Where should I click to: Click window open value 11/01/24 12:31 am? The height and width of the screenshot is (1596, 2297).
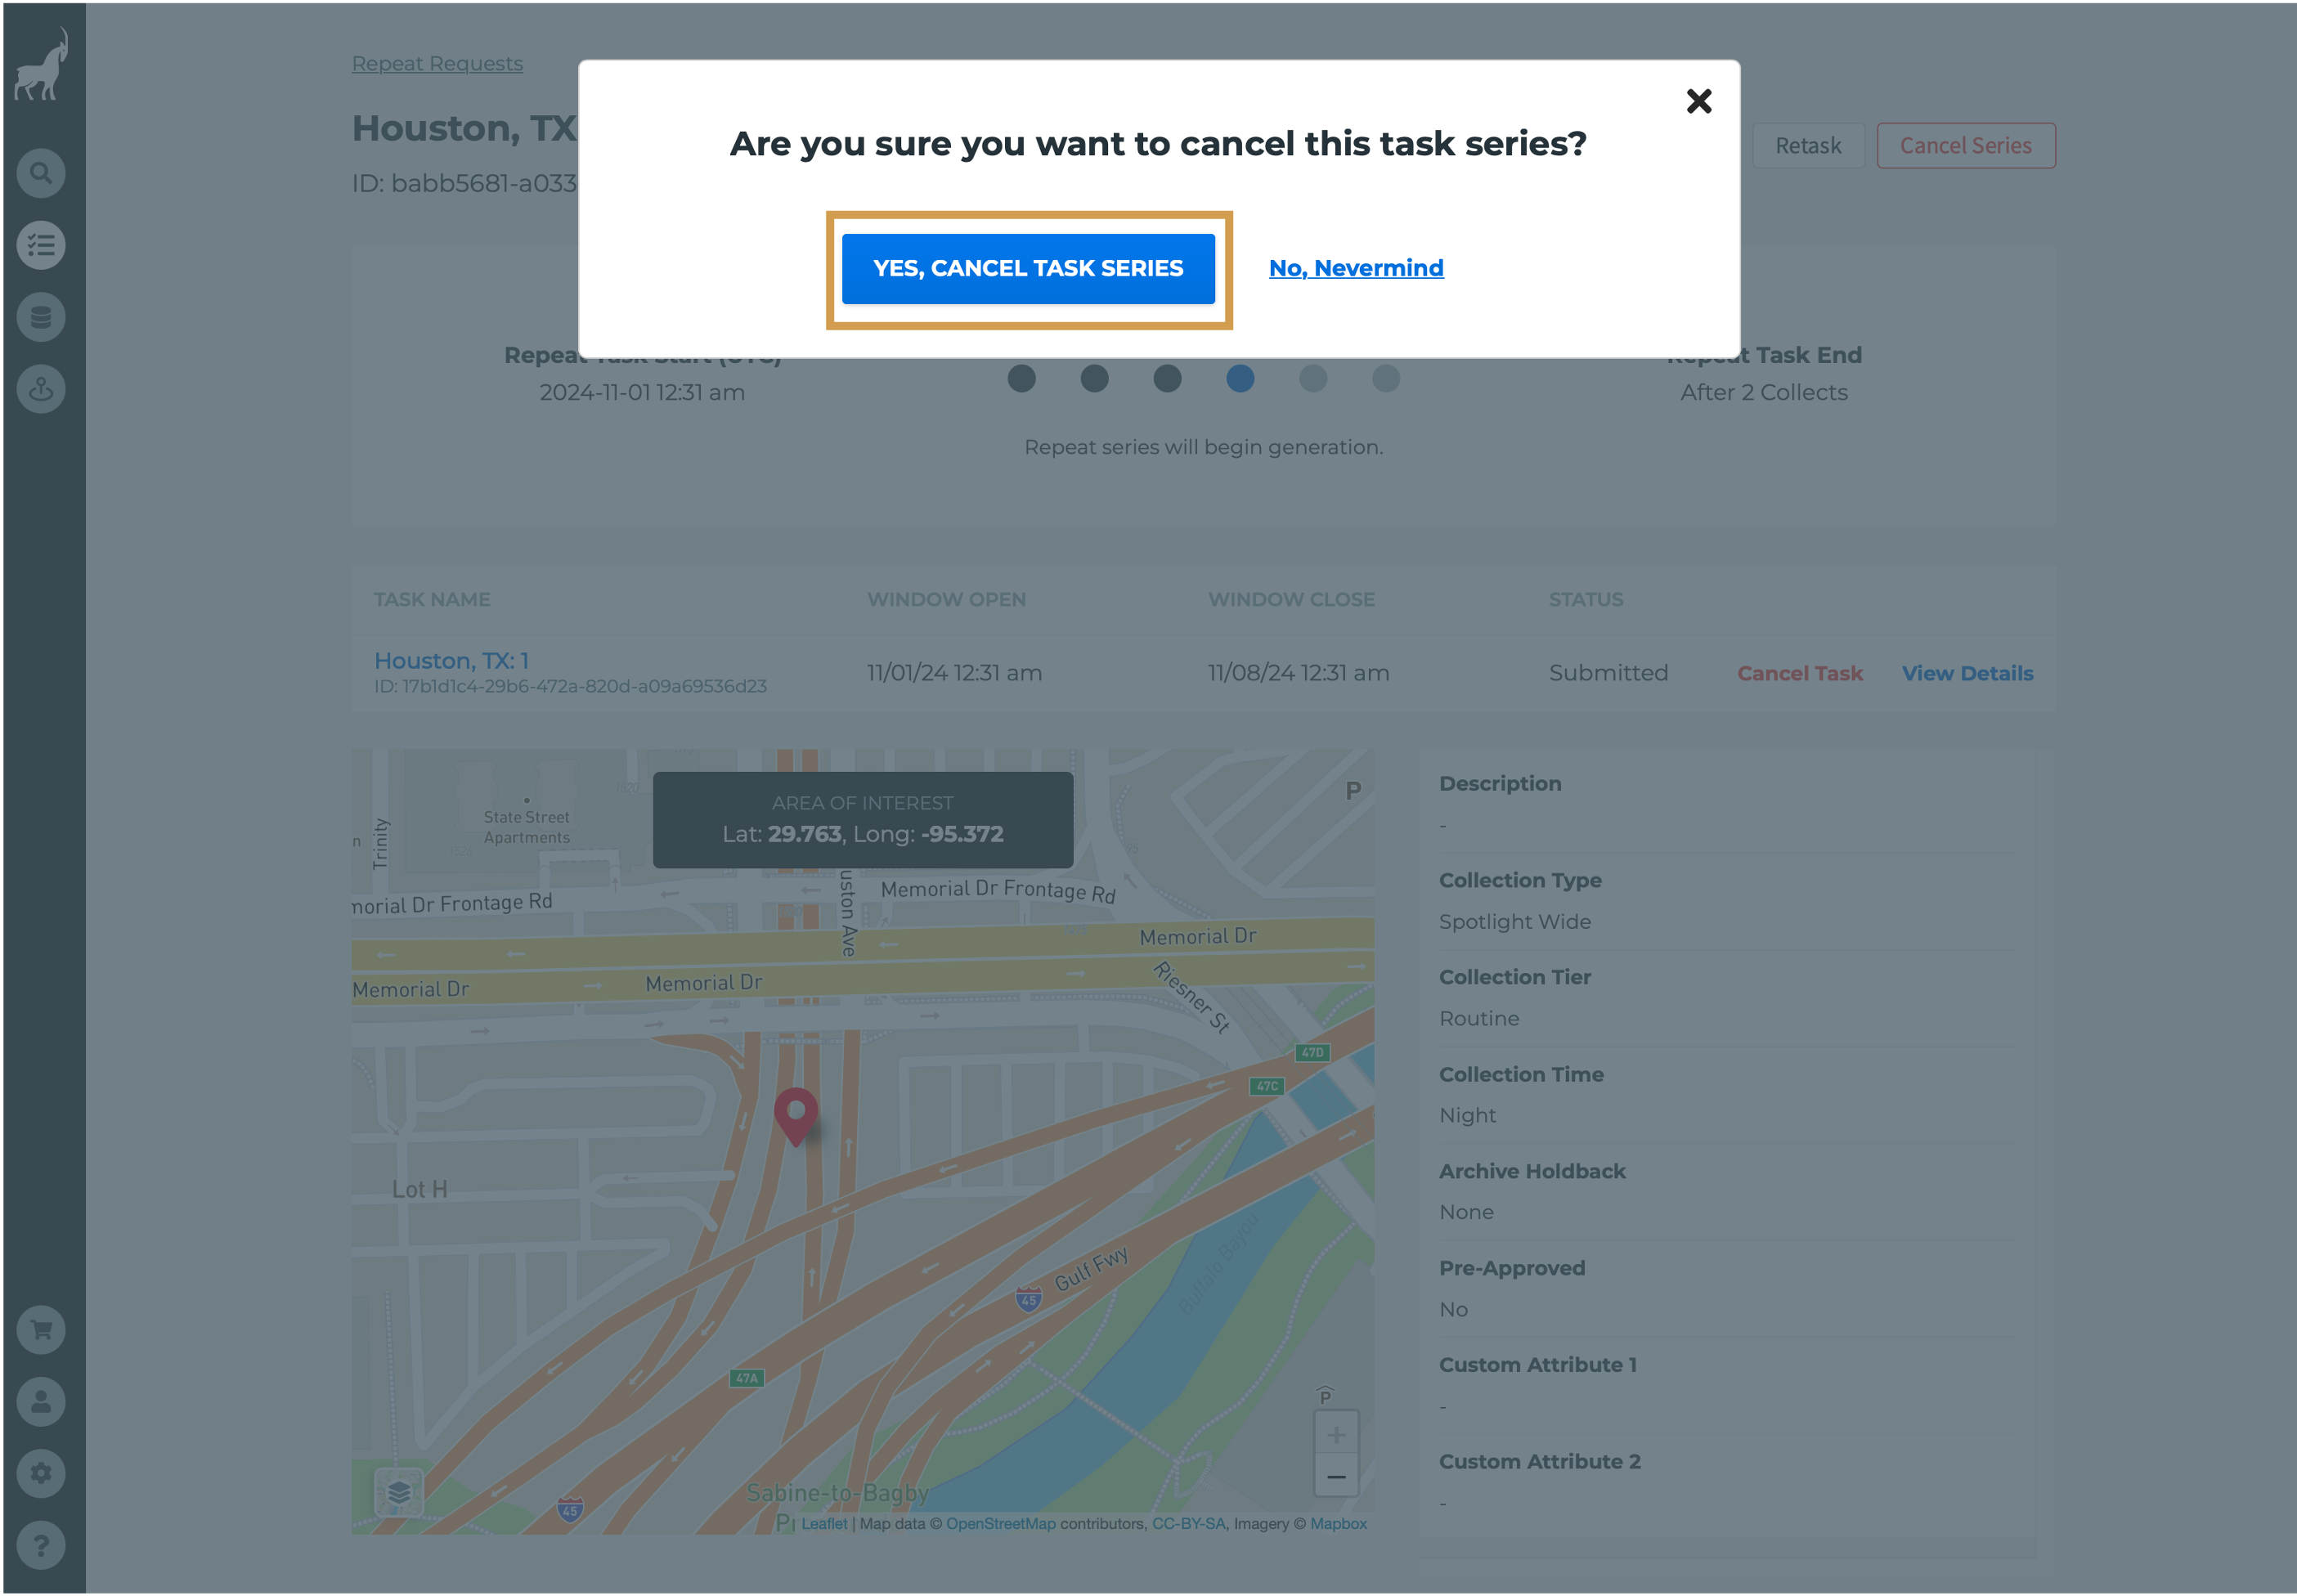point(954,673)
